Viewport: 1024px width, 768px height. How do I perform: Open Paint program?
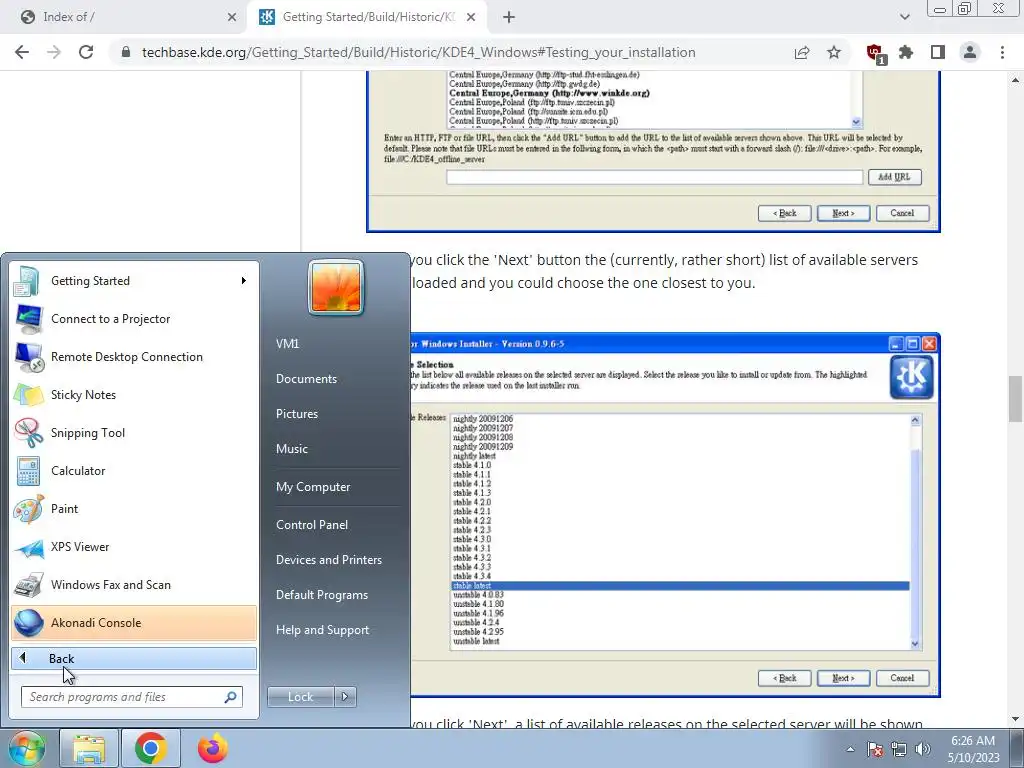click(134, 509)
